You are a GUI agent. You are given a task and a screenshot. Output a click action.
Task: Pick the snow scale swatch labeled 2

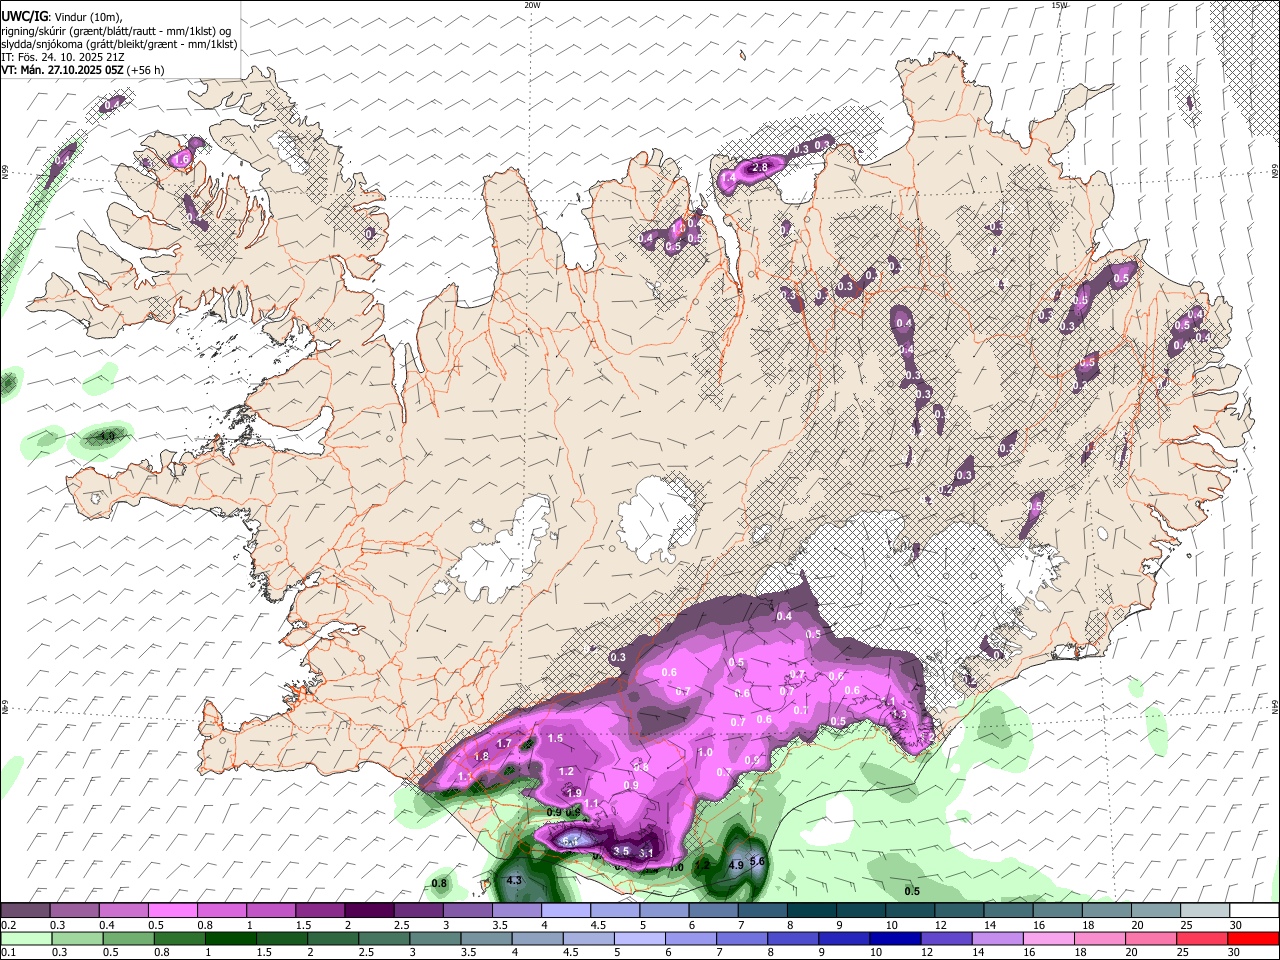click(x=368, y=911)
